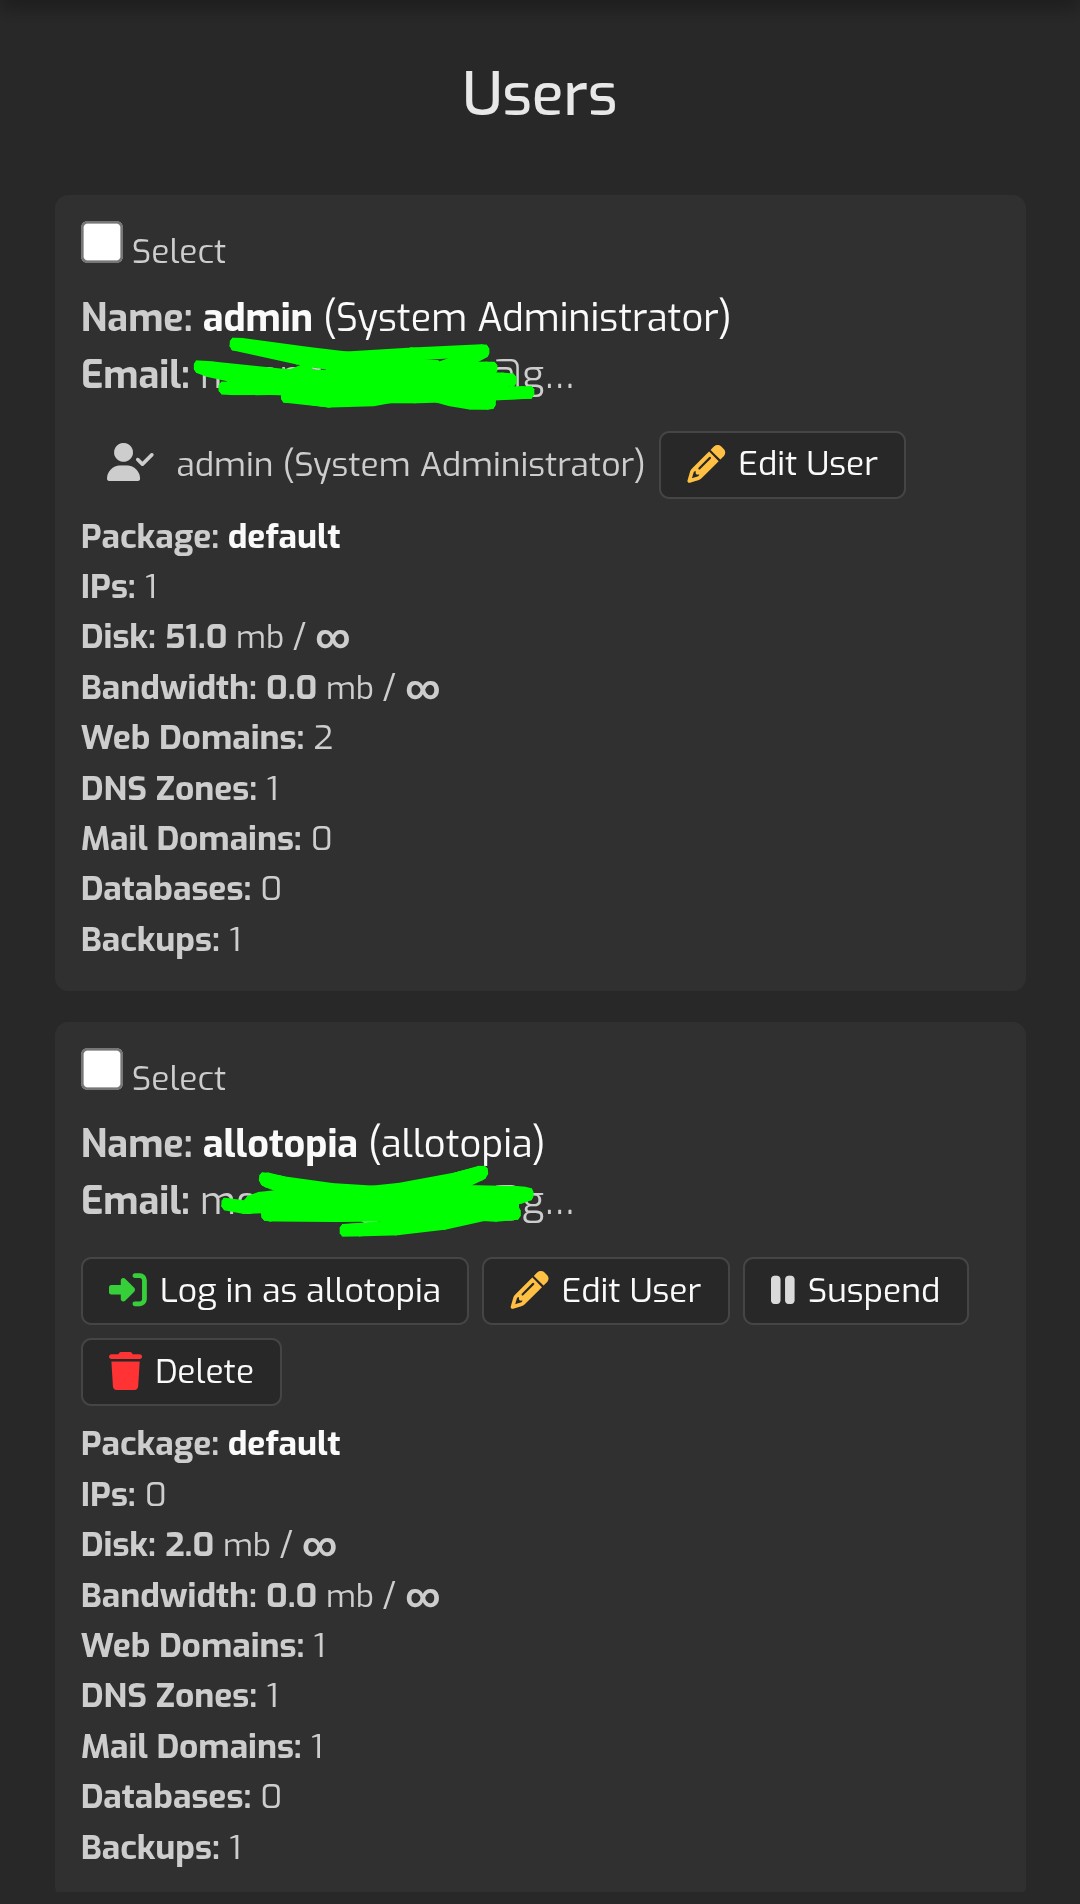This screenshot has height=1904, width=1080.
Task: Click the pencil icon on admin's Edit User
Action: pos(706,465)
